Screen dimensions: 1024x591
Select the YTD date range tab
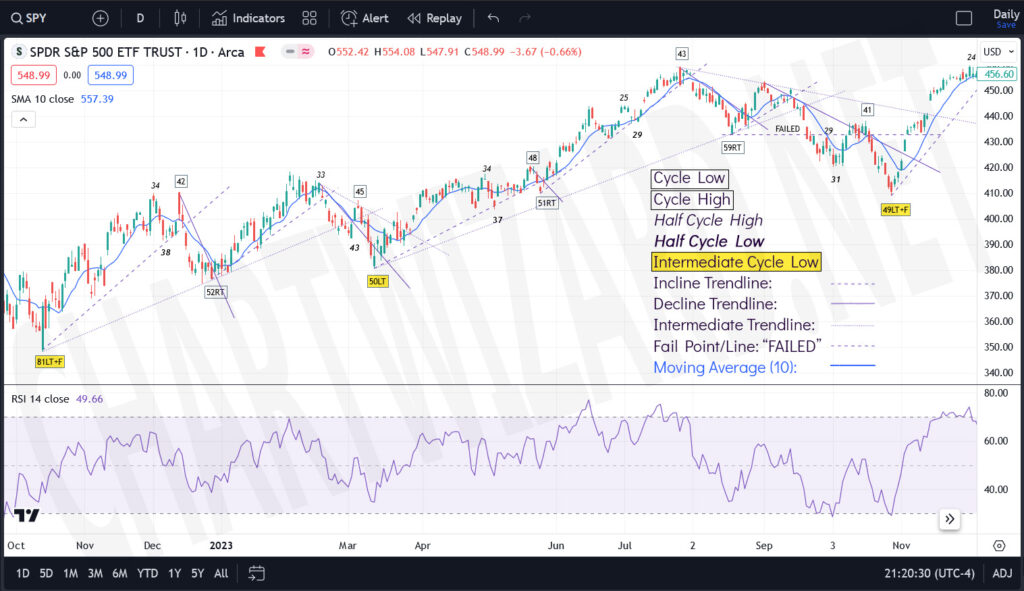[x=147, y=573]
